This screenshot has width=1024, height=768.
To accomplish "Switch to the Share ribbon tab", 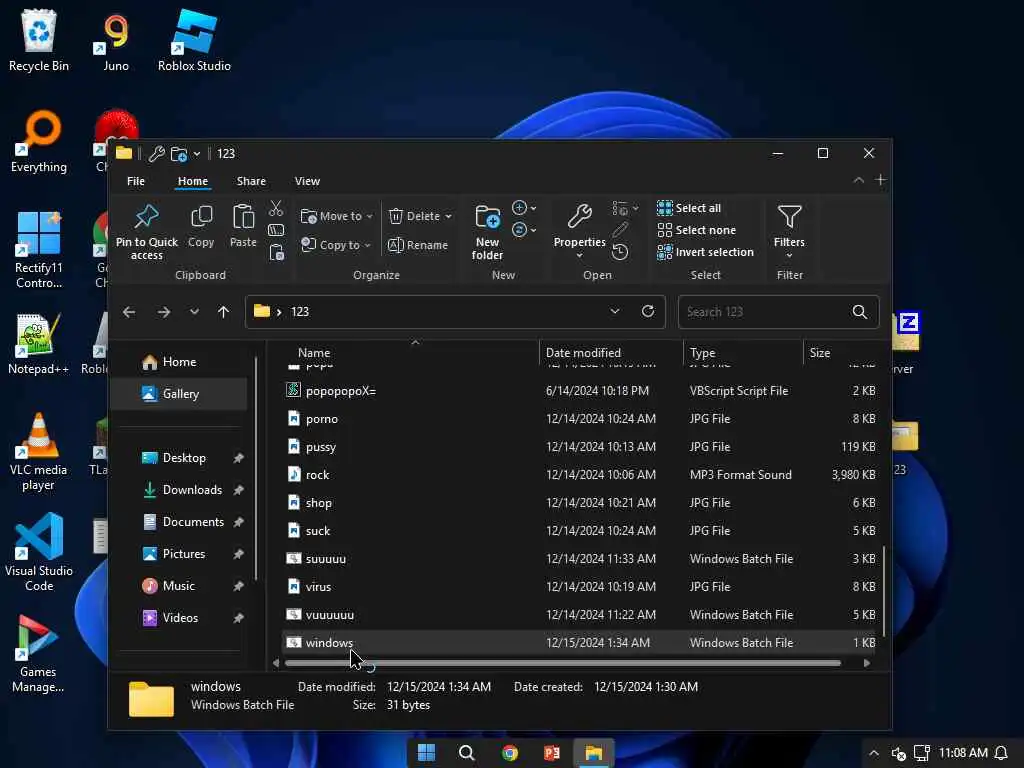I will click(x=251, y=181).
